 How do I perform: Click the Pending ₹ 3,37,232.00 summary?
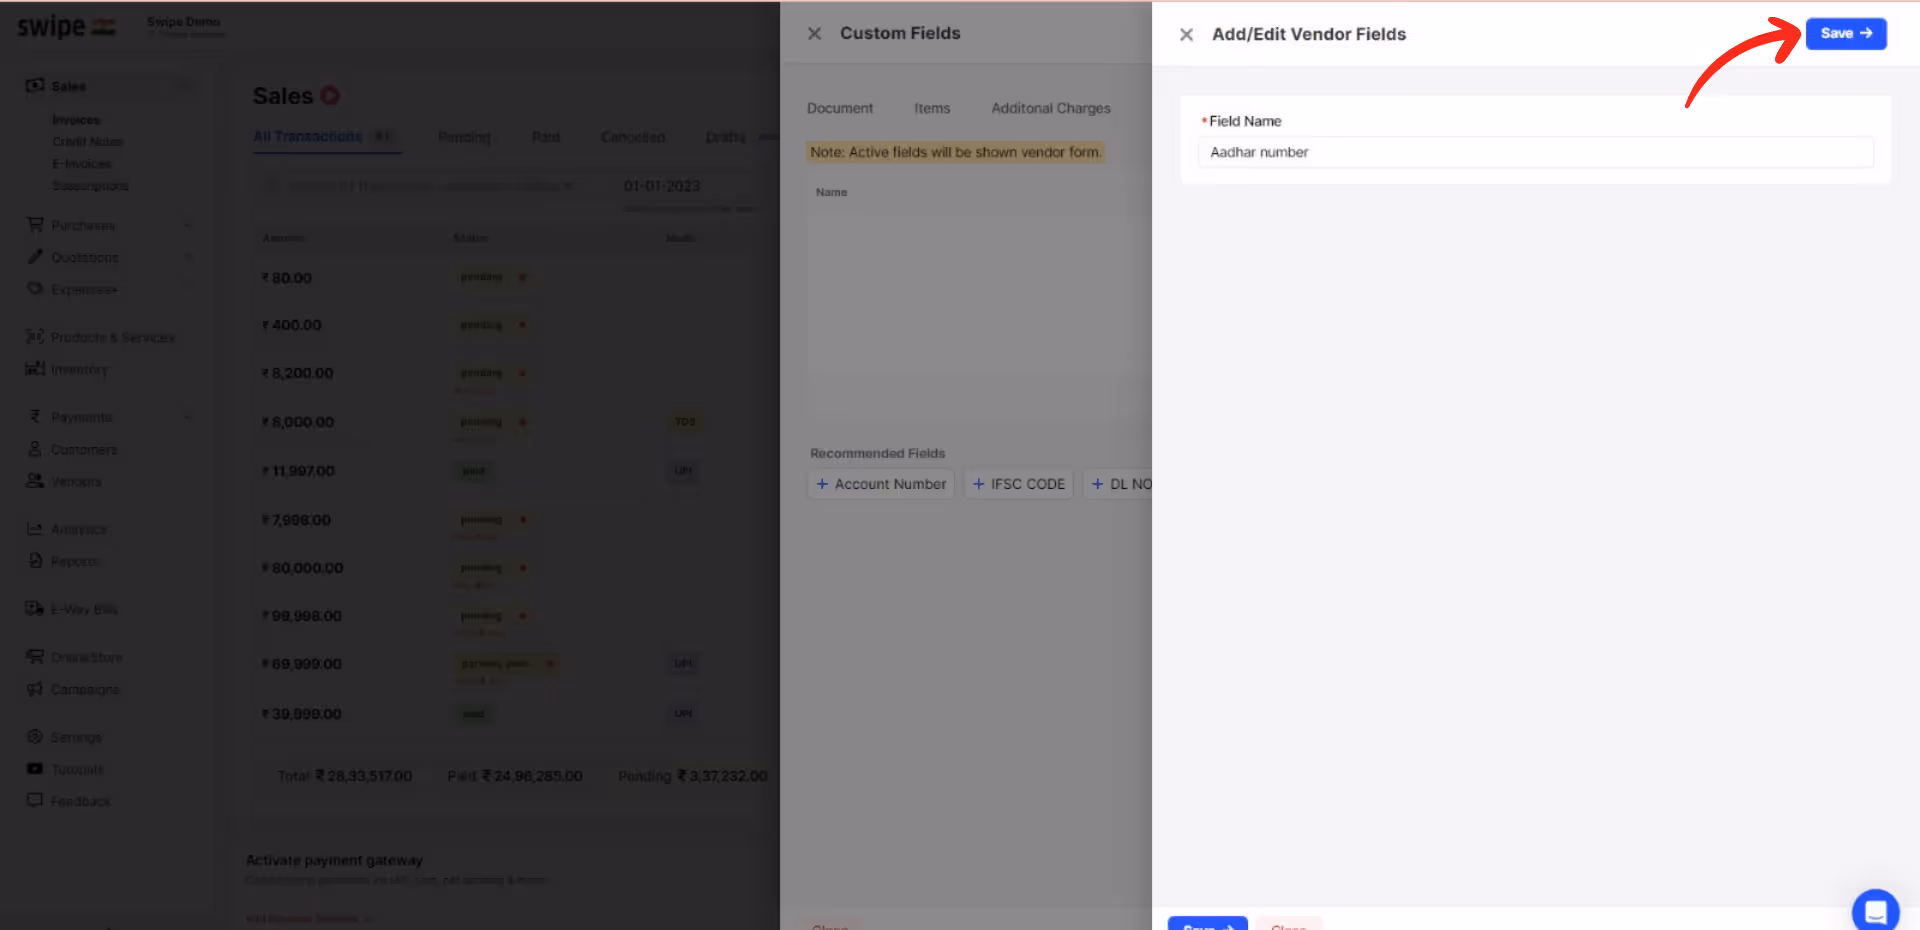tap(693, 776)
